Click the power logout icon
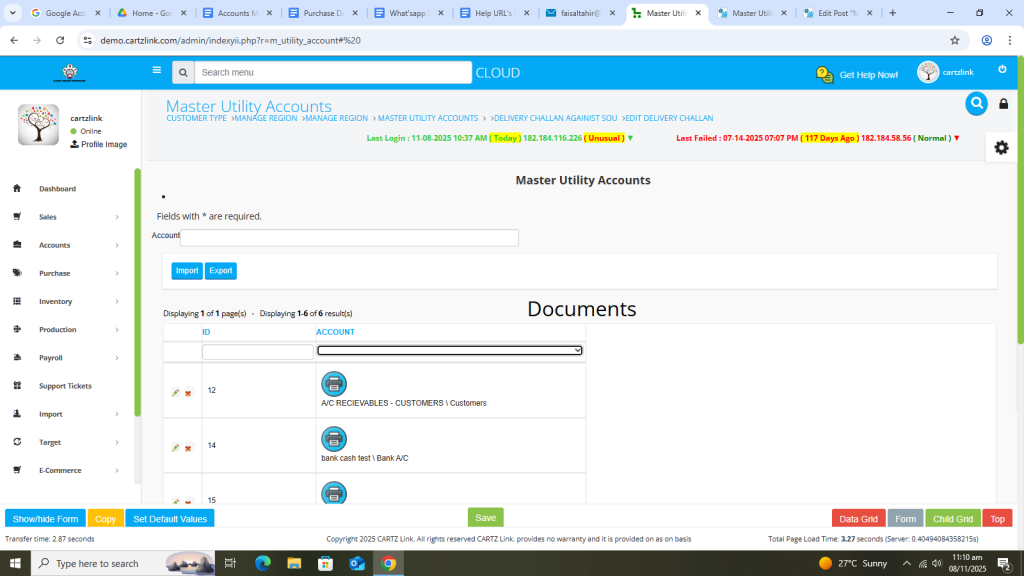Screen dimensions: 1024x576 coord(1002,70)
